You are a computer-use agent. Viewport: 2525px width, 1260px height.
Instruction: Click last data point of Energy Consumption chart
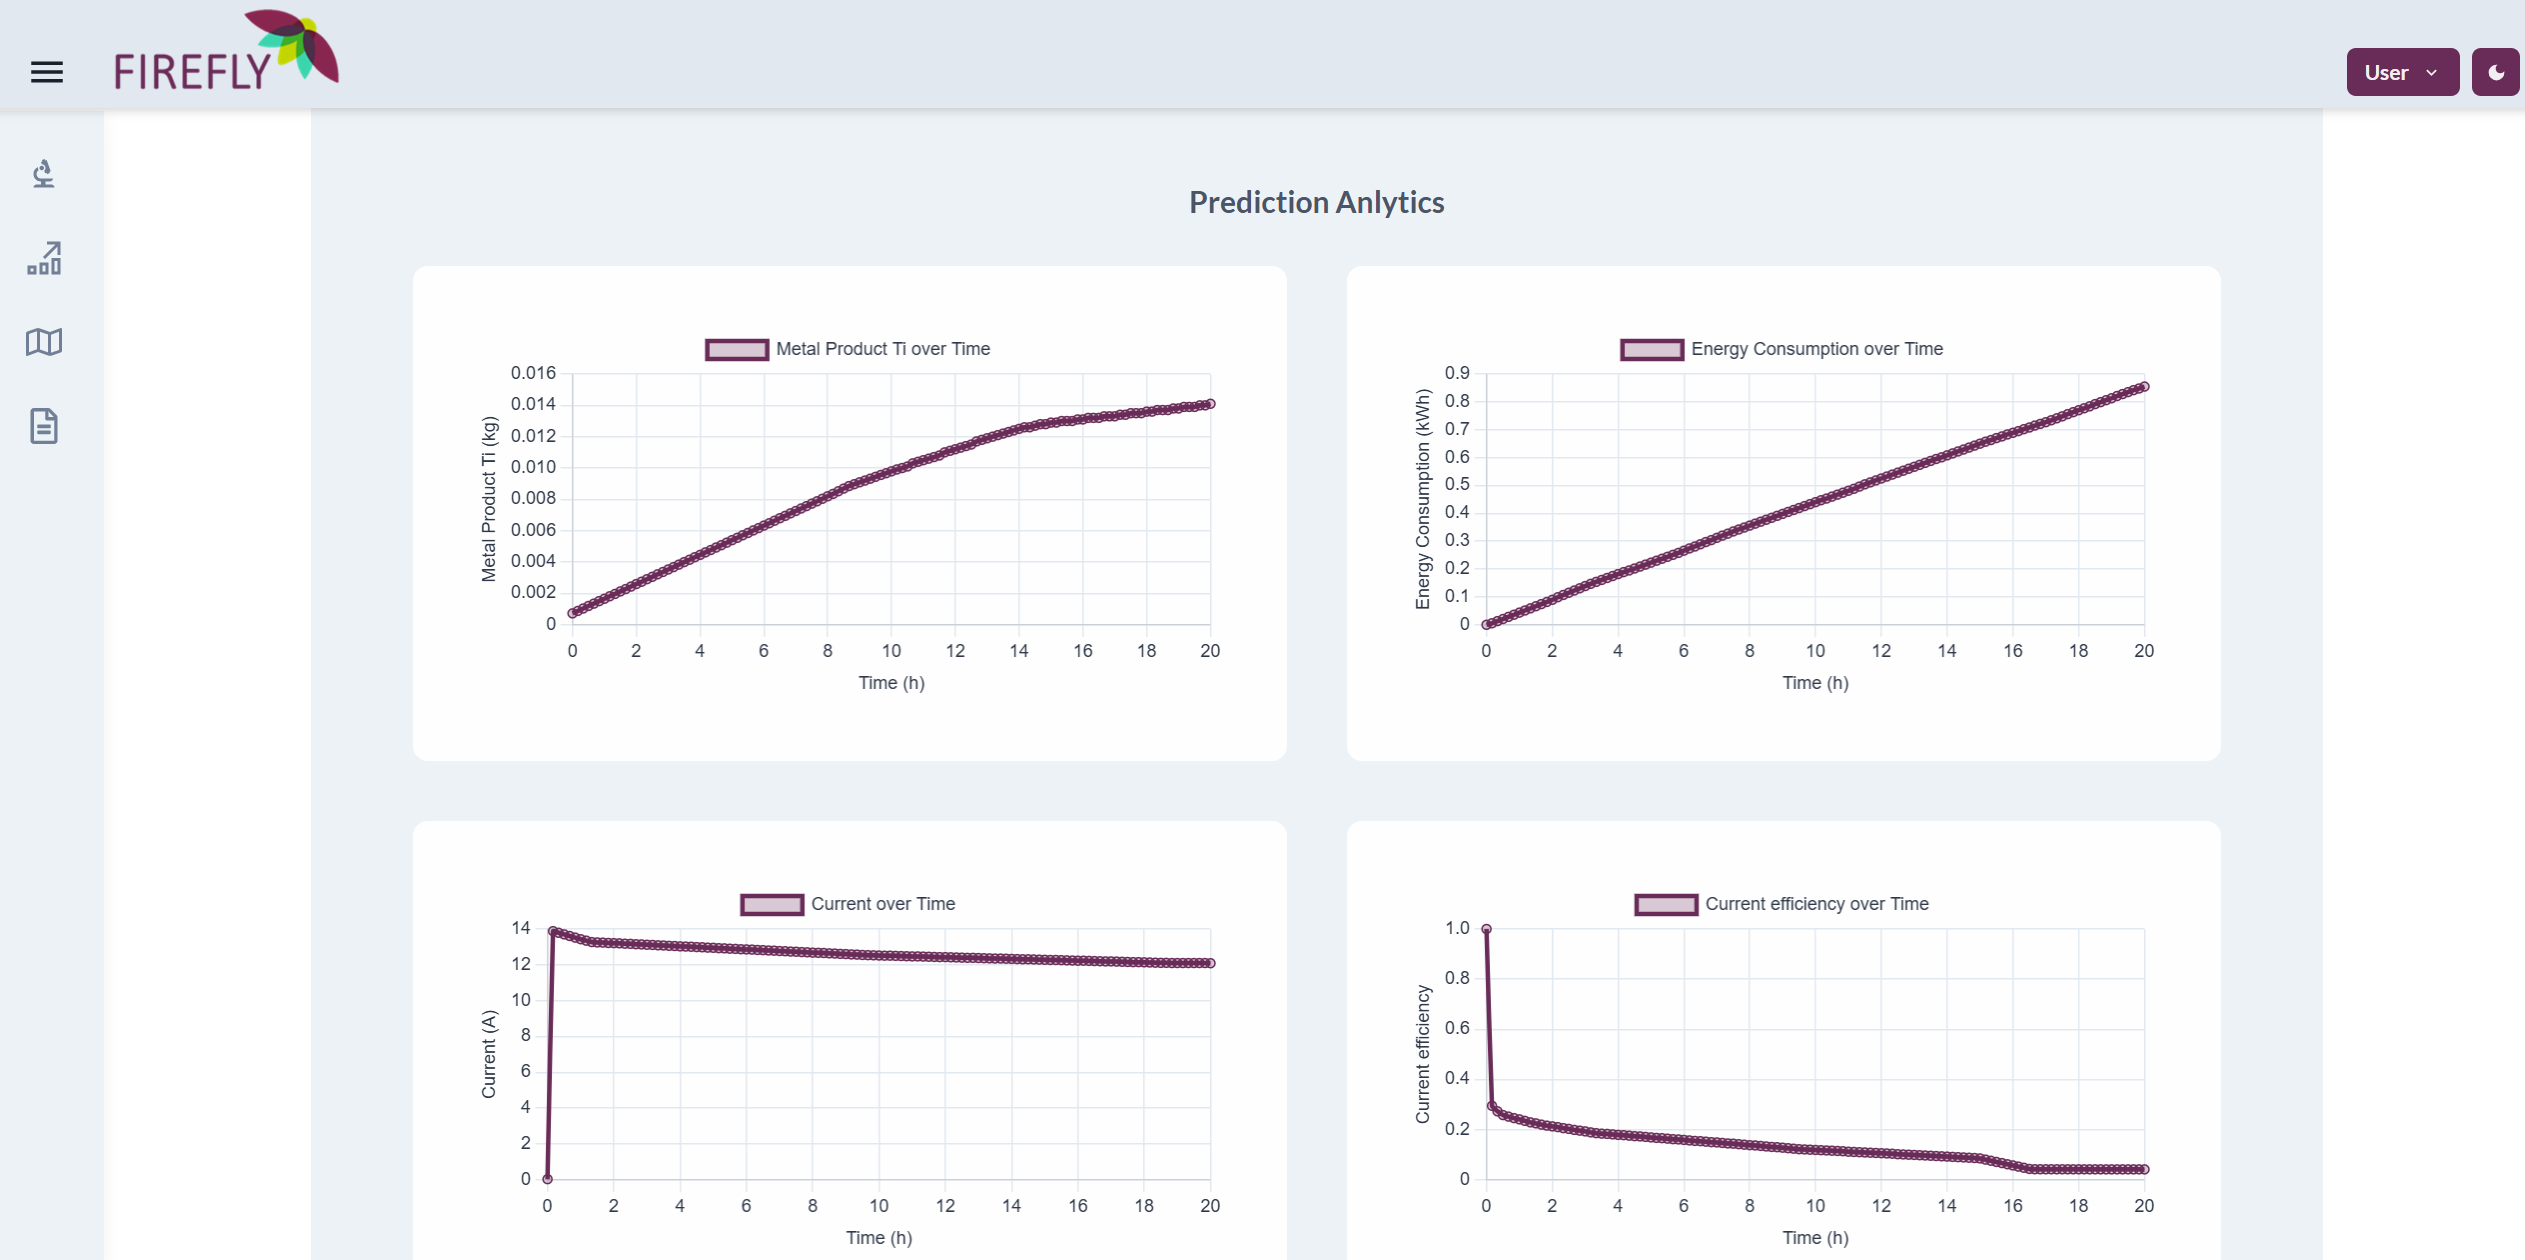click(2144, 387)
